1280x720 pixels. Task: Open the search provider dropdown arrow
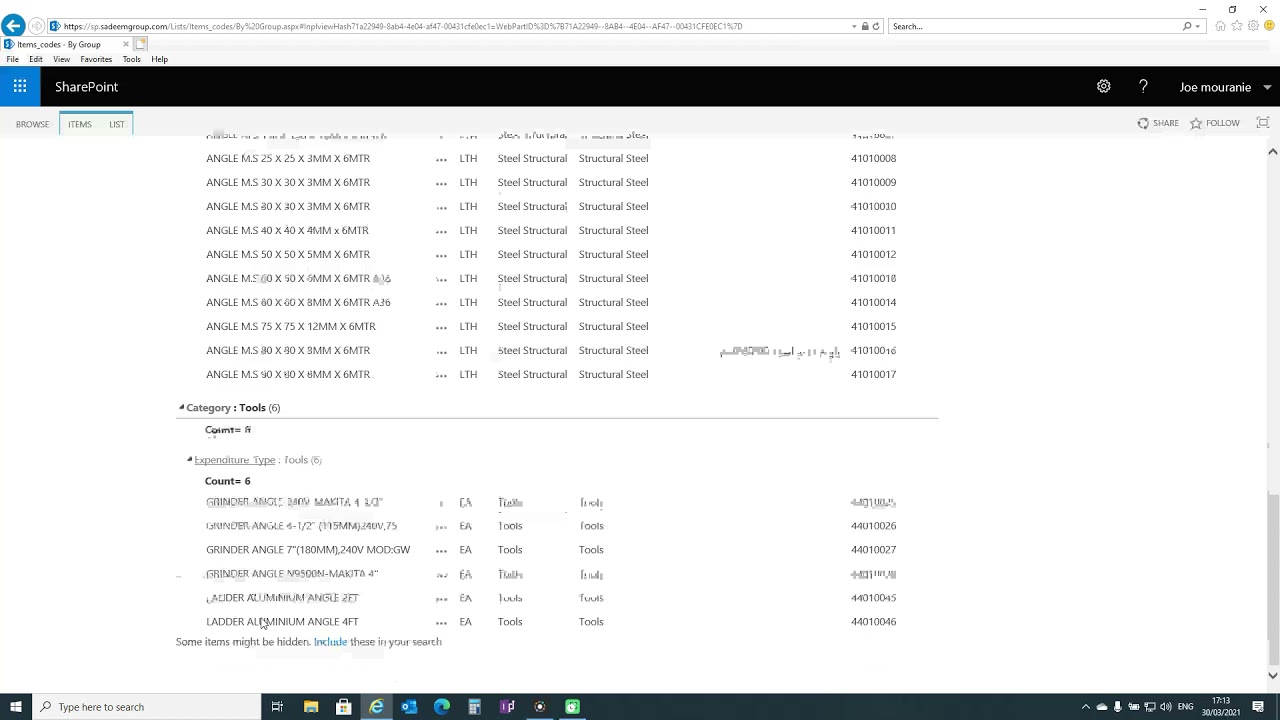1199,26
